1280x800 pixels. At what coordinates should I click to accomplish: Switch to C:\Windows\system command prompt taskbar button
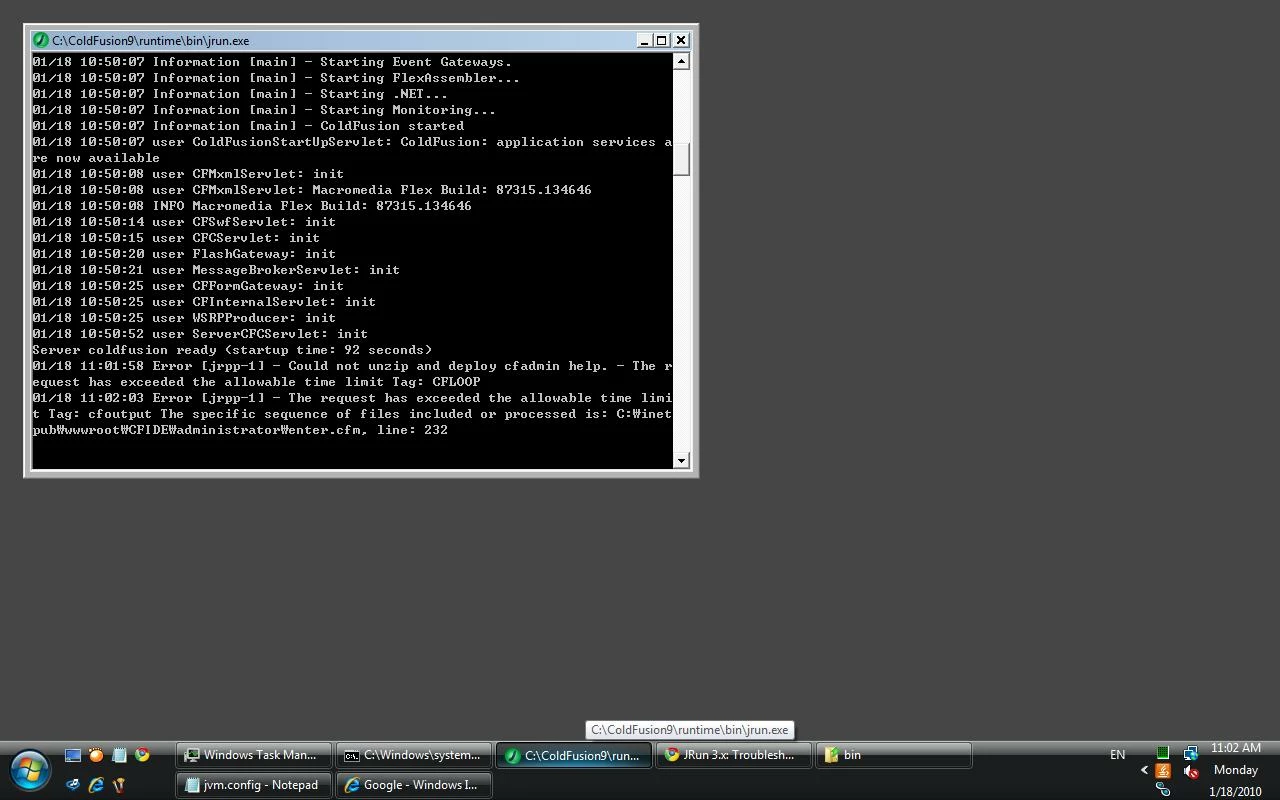point(414,755)
